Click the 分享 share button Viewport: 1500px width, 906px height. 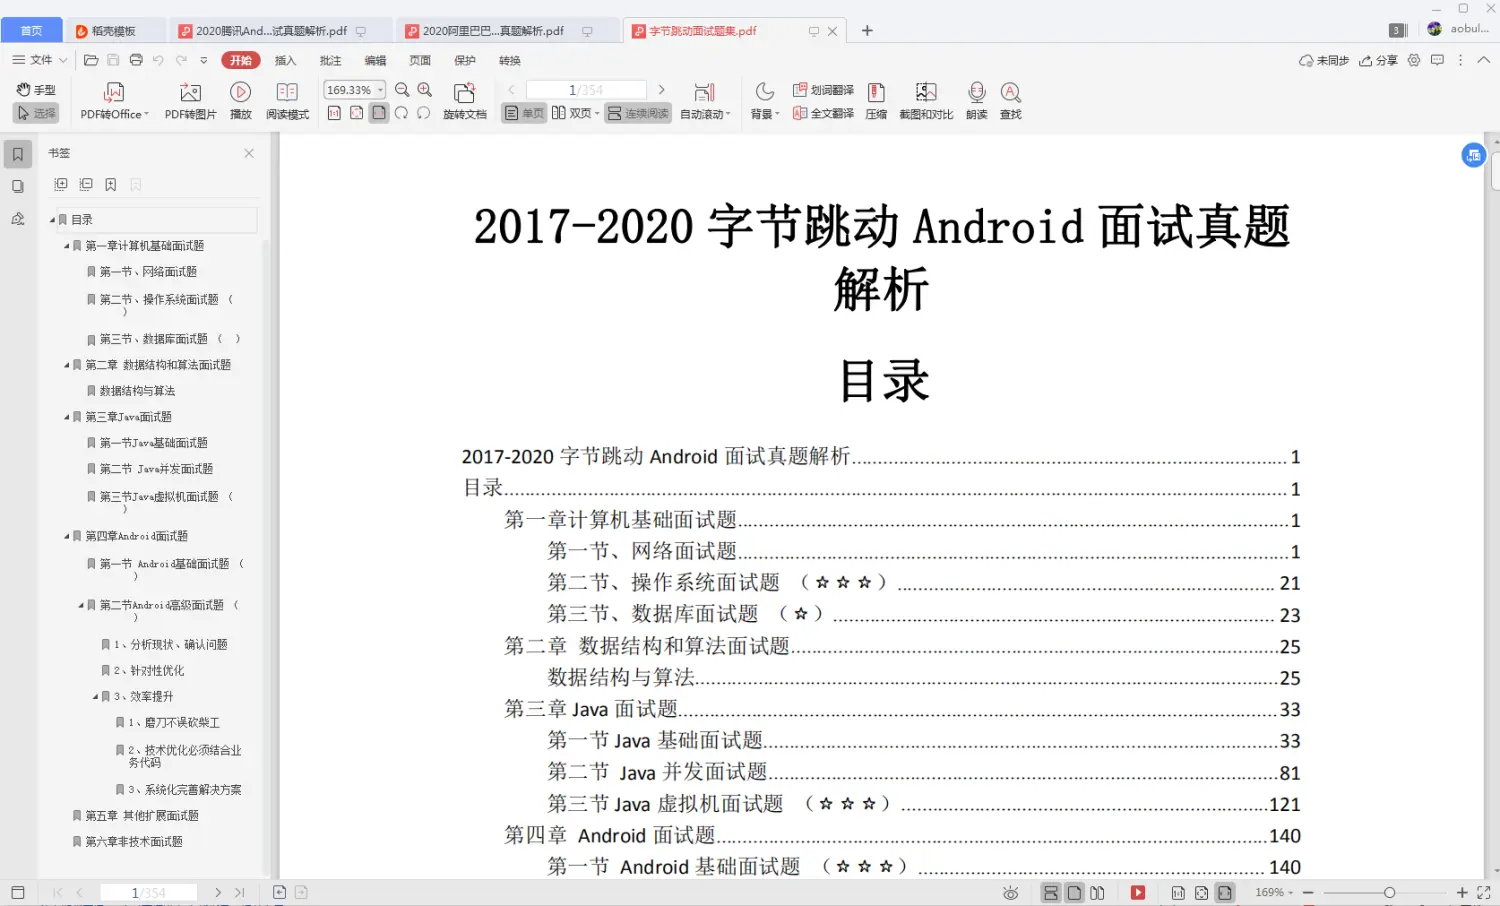click(1378, 60)
